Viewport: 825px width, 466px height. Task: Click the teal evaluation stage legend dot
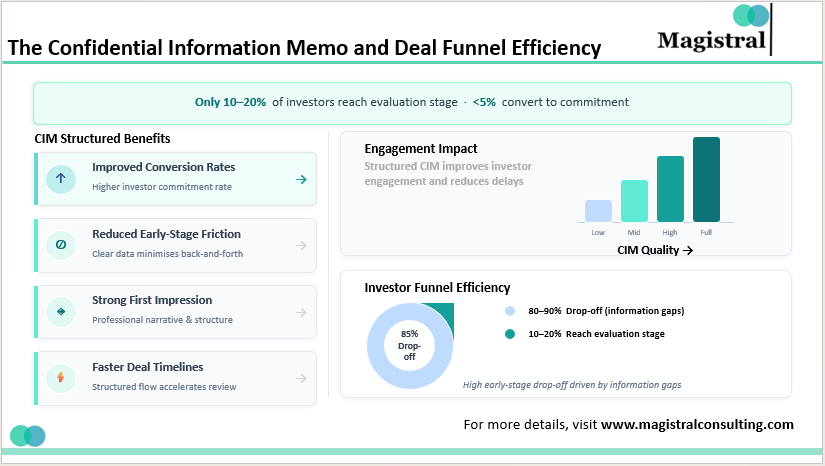tap(510, 334)
